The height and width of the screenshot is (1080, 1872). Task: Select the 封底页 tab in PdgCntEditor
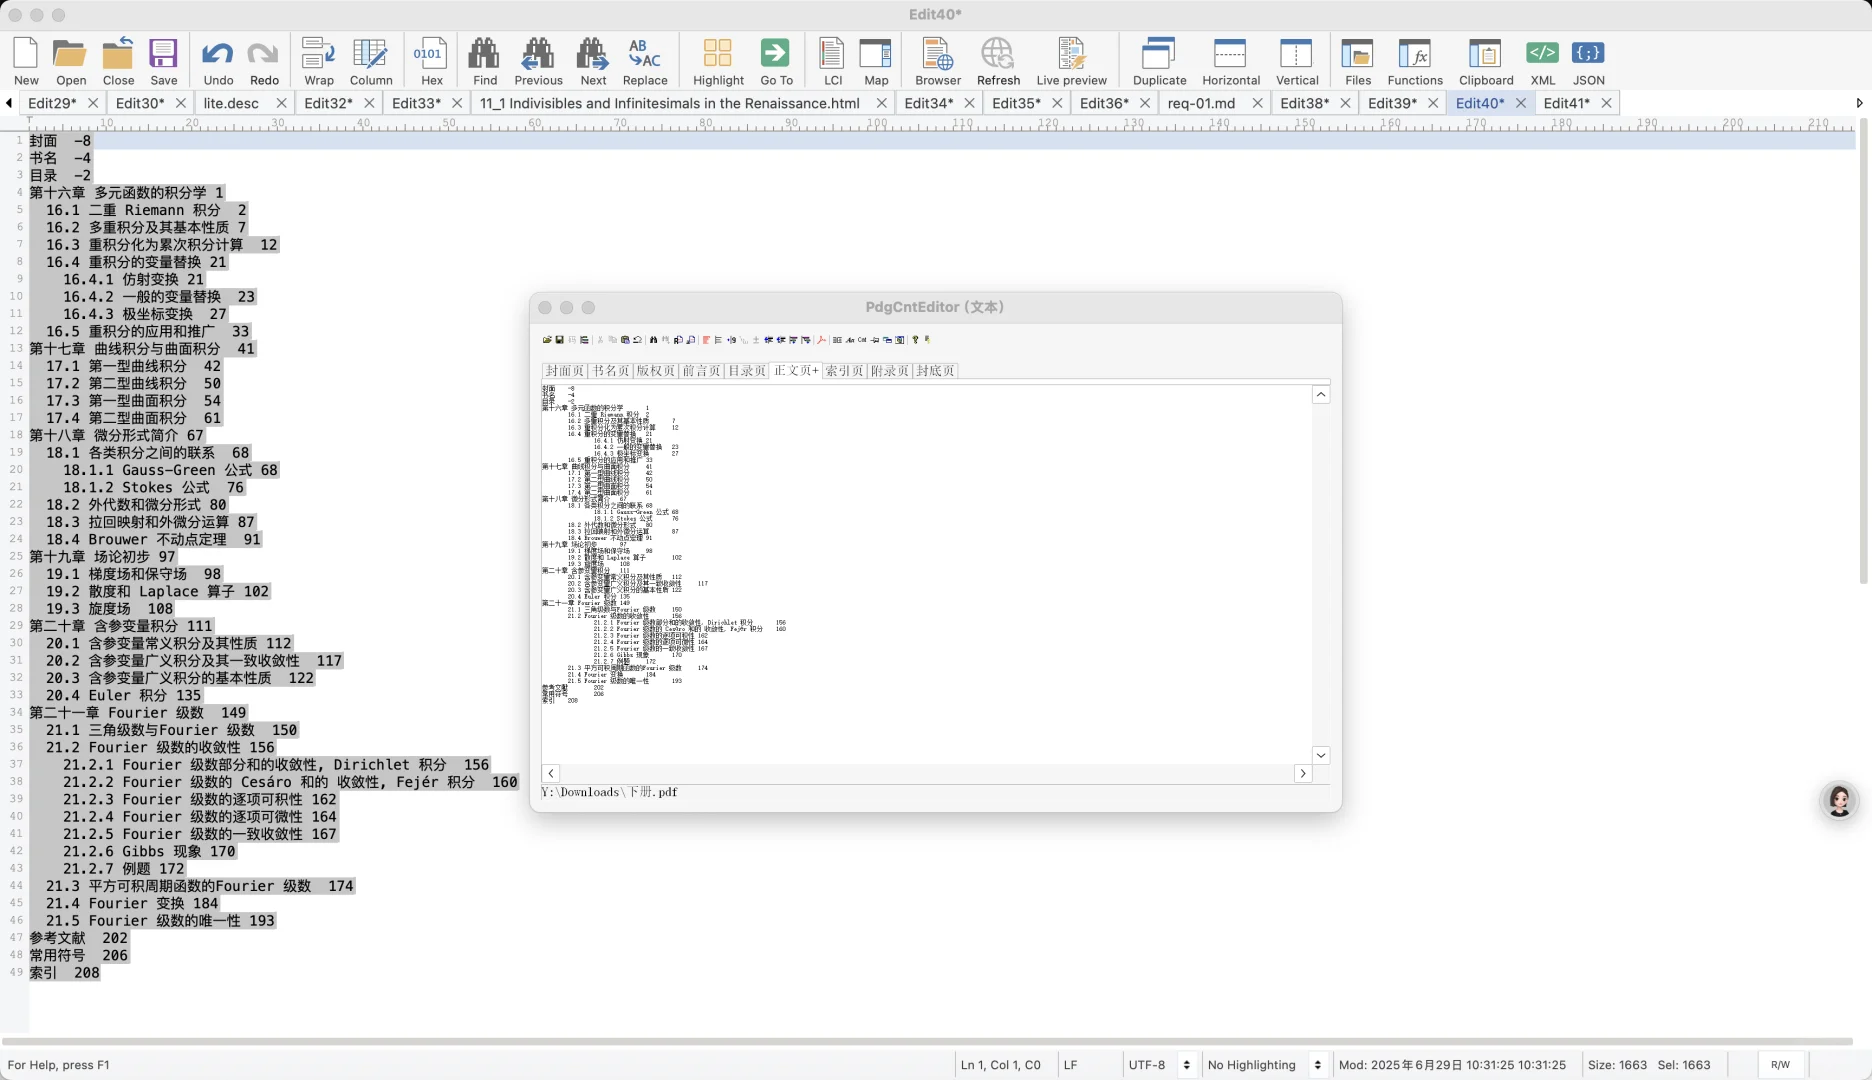[935, 371]
